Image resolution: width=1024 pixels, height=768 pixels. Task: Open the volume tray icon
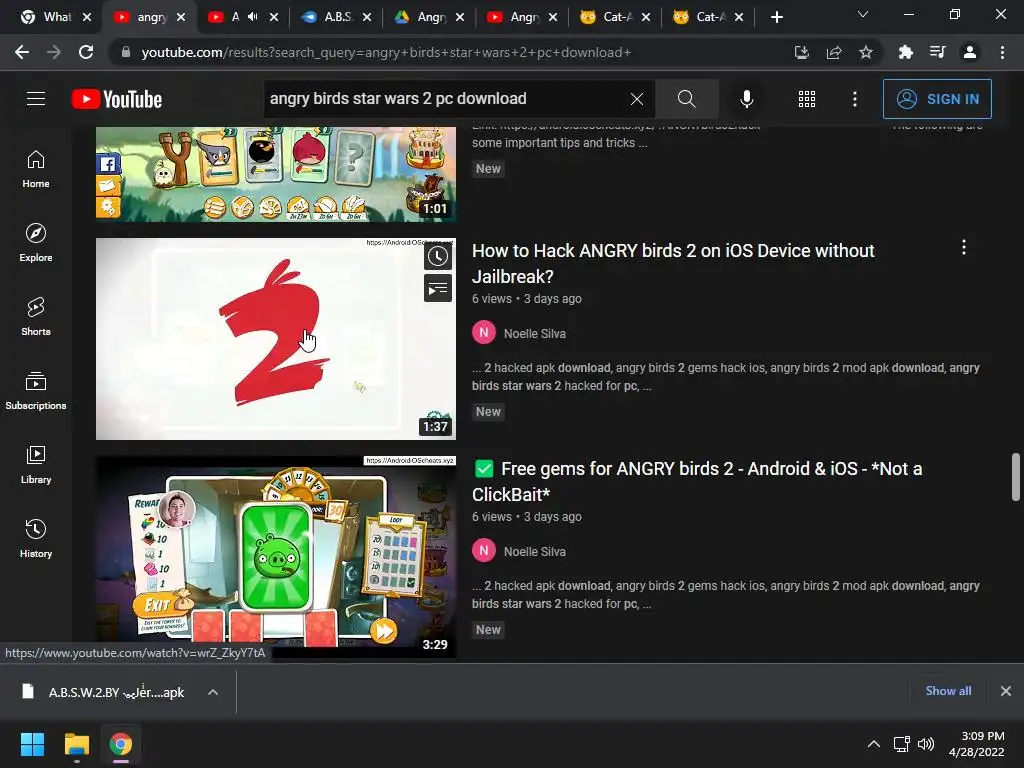pyautogui.click(x=926, y=744)
